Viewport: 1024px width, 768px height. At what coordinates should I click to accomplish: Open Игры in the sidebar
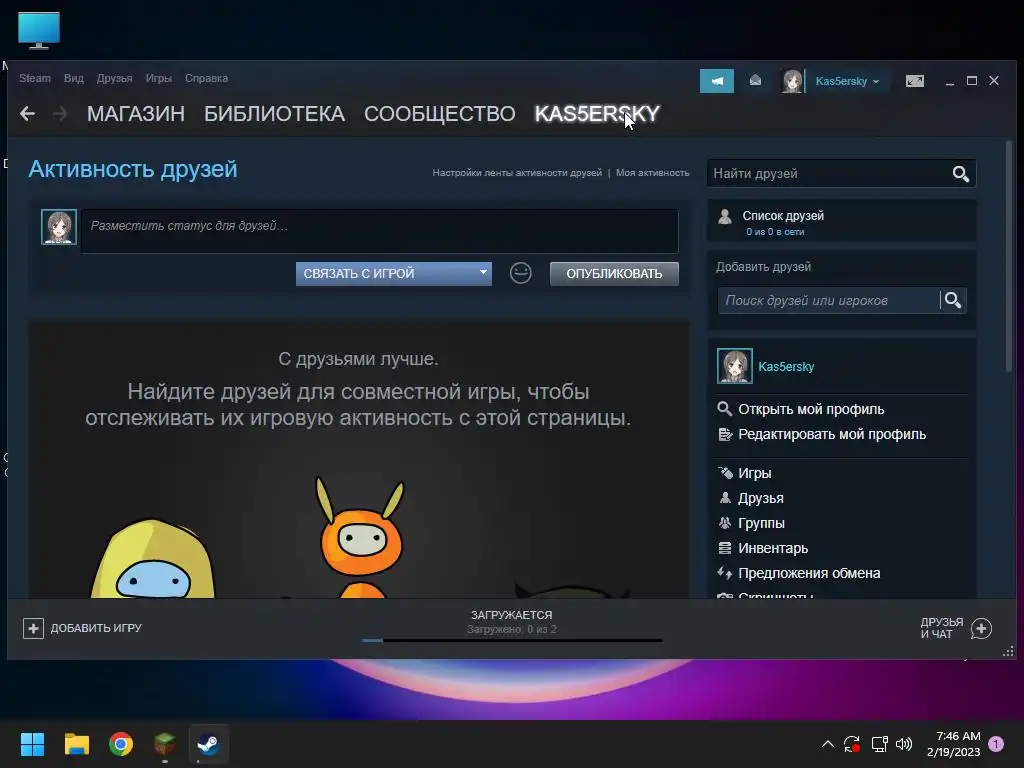click(x=754, y=473)
